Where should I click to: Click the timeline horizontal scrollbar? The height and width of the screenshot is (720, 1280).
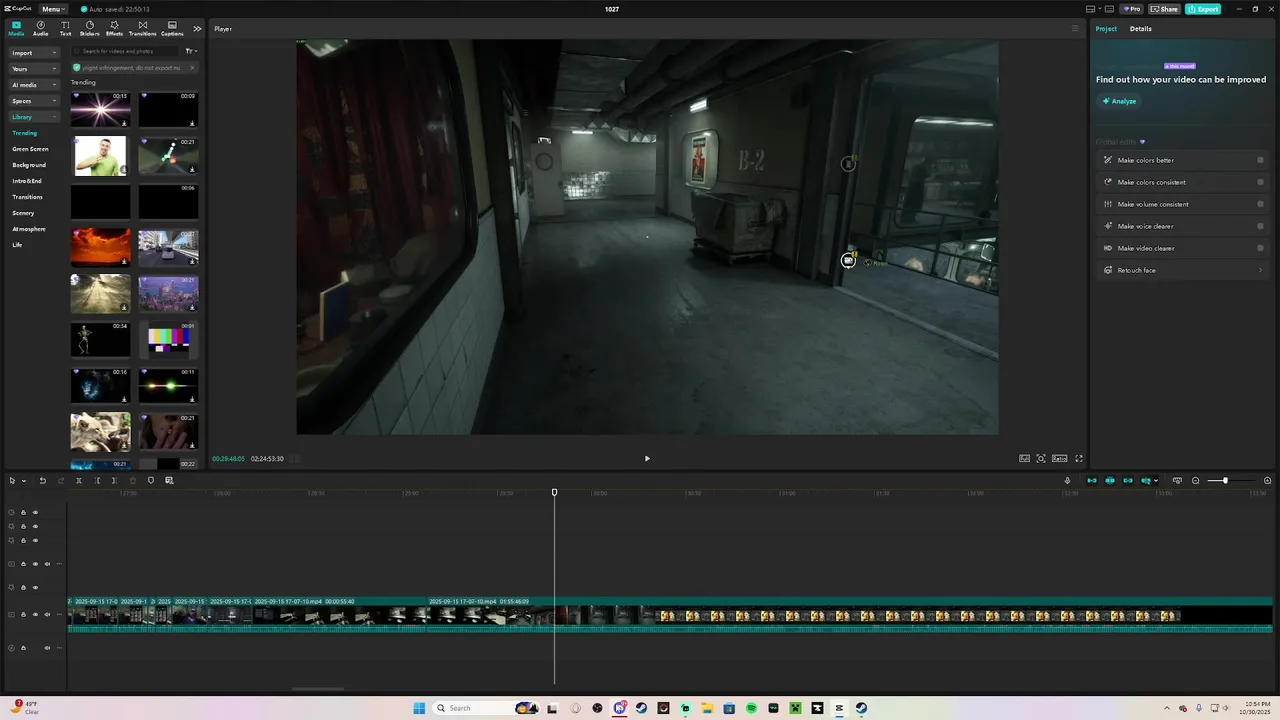(318, 689)
